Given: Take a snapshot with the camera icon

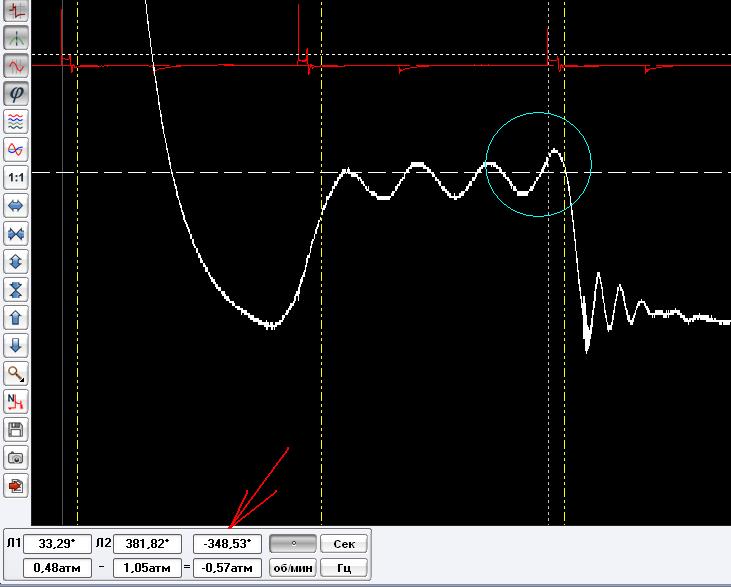Looking at the screenshot, I should pos(16,458).
